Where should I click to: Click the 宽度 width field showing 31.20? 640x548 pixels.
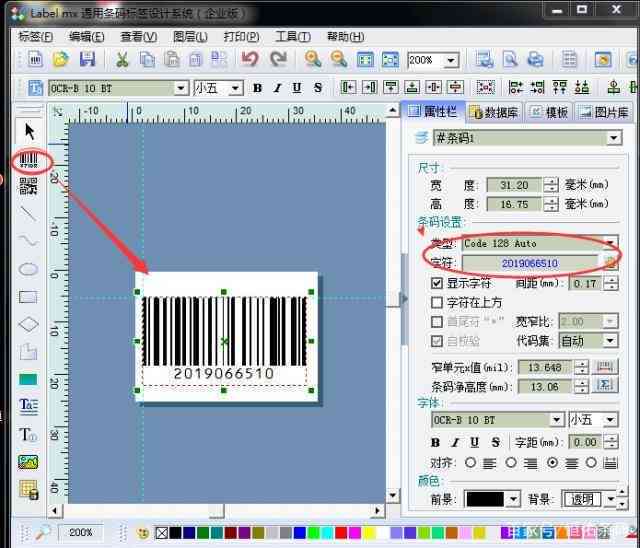(514, 185)
